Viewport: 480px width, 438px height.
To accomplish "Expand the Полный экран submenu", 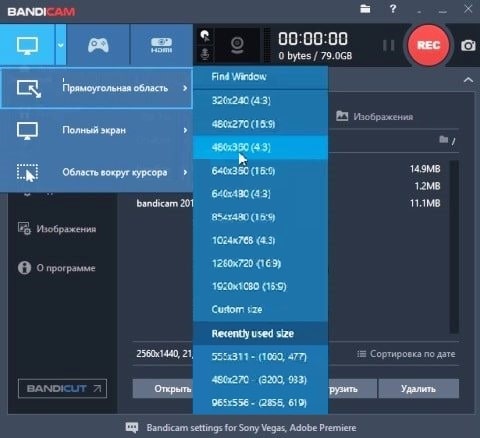I will (96, 130).
